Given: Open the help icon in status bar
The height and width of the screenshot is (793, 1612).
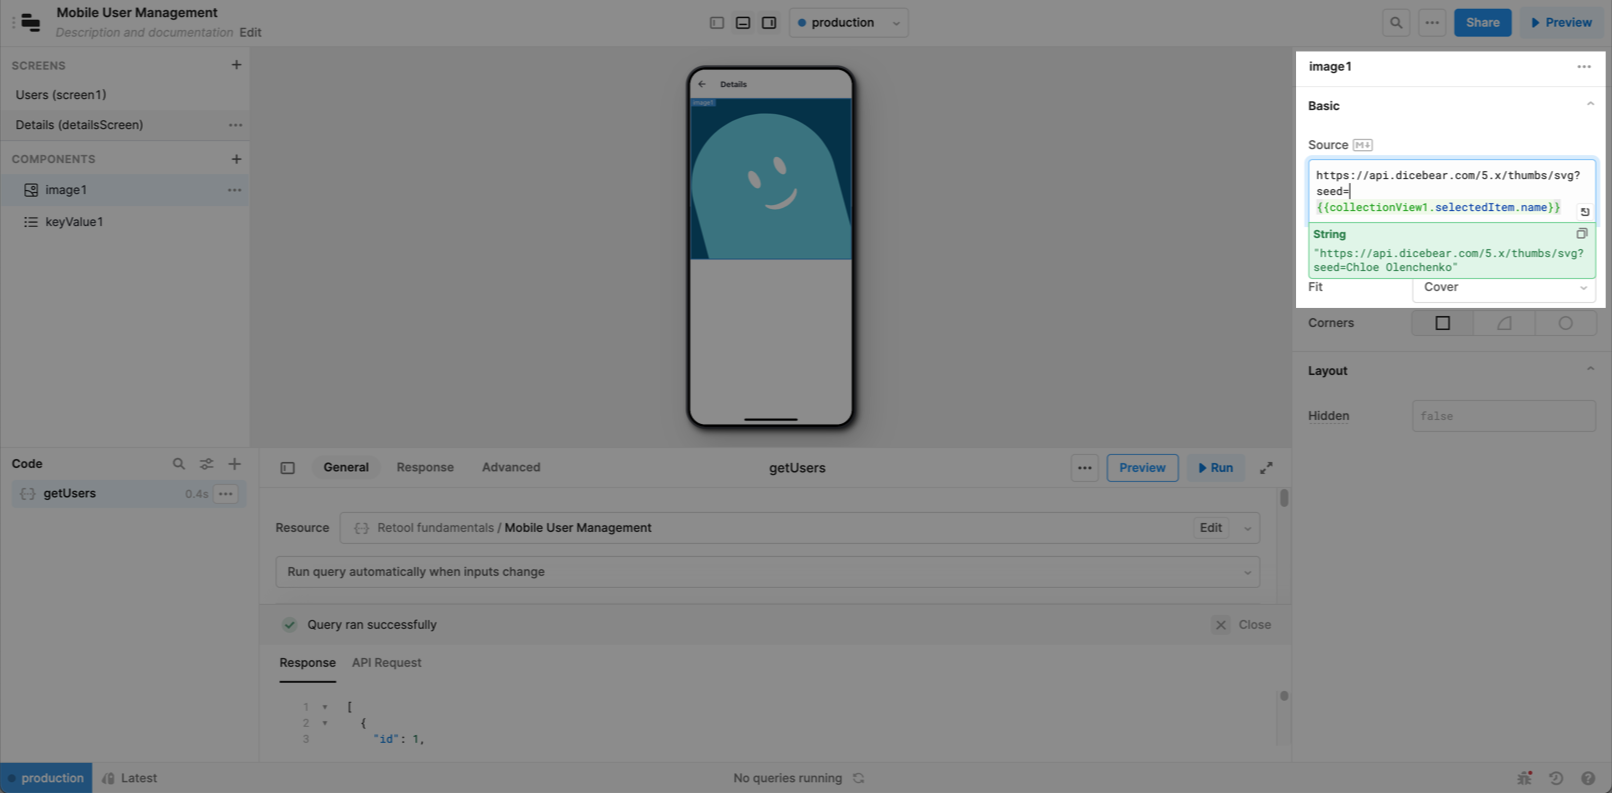Looking at the screenshot, I should click(x=1588, y=778).
